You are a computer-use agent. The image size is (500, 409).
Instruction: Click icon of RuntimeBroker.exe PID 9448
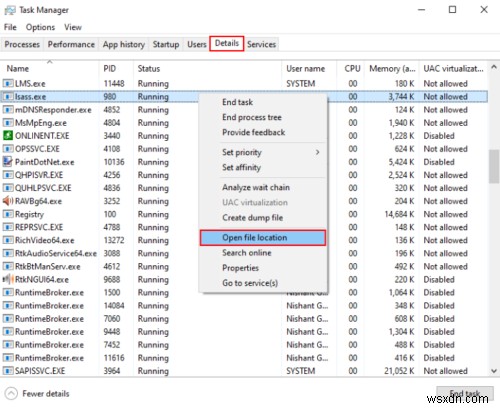(8, 332)
